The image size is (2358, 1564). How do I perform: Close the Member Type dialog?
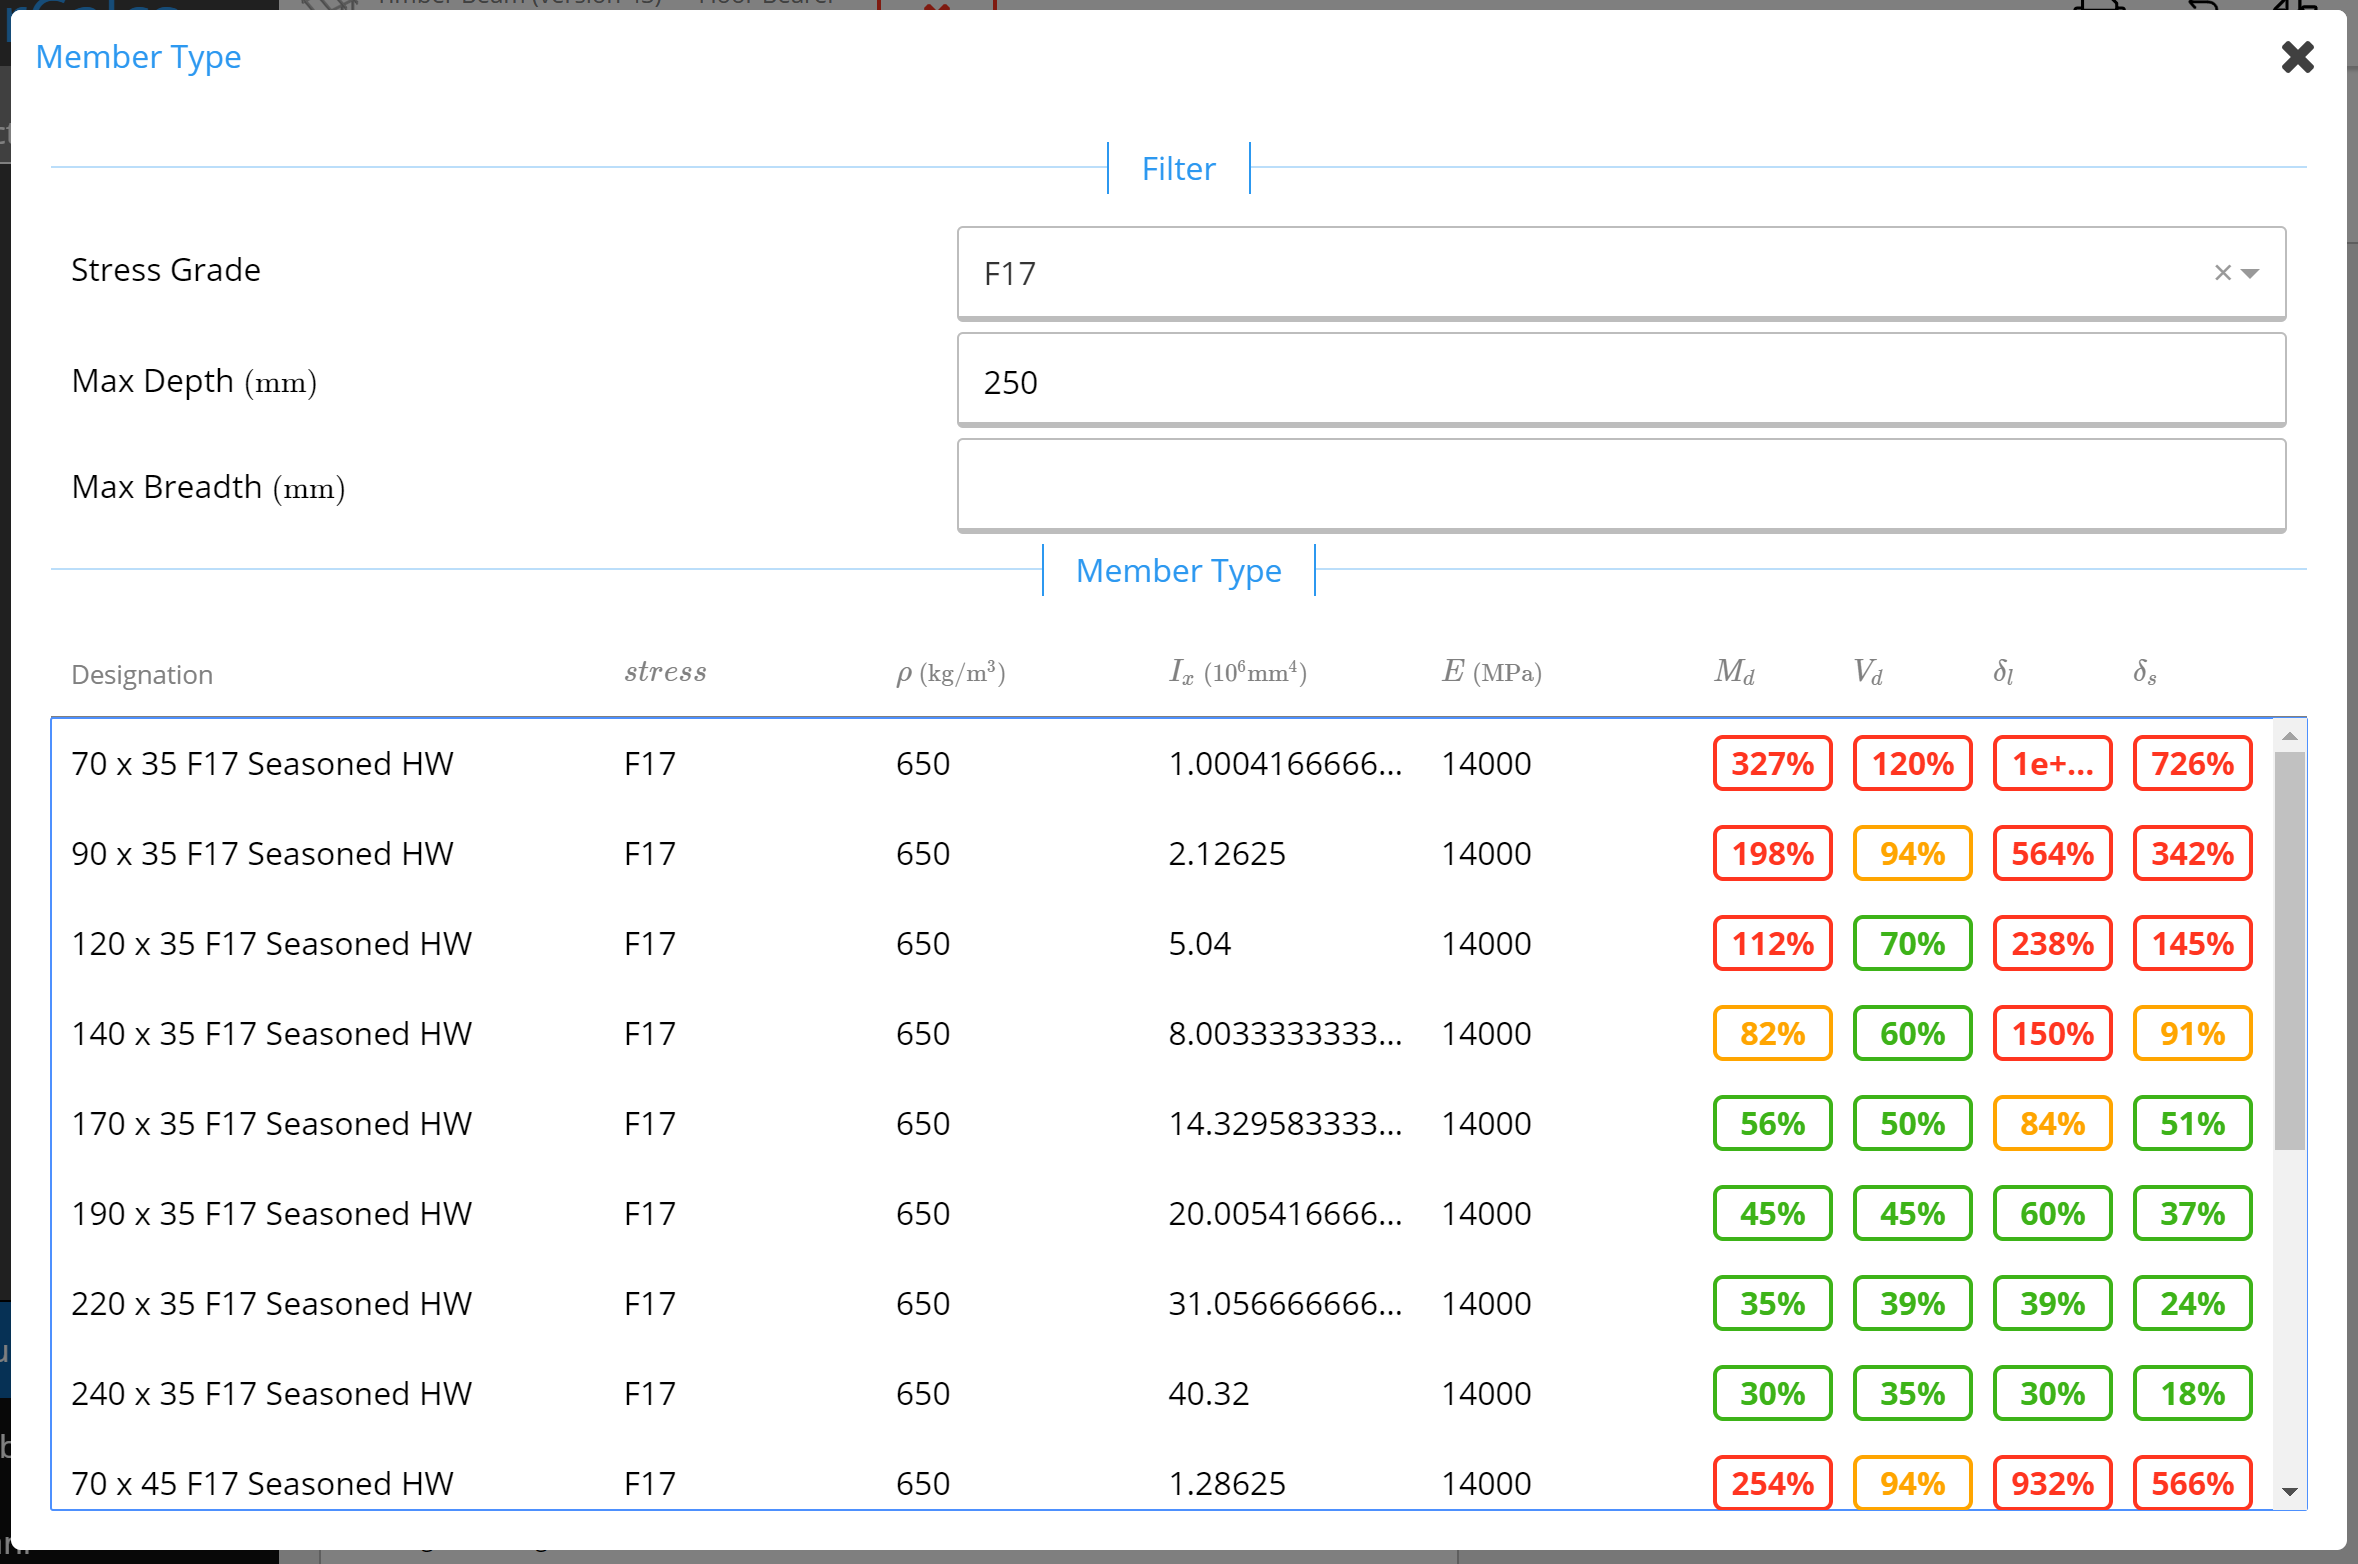coord(2297,58)
